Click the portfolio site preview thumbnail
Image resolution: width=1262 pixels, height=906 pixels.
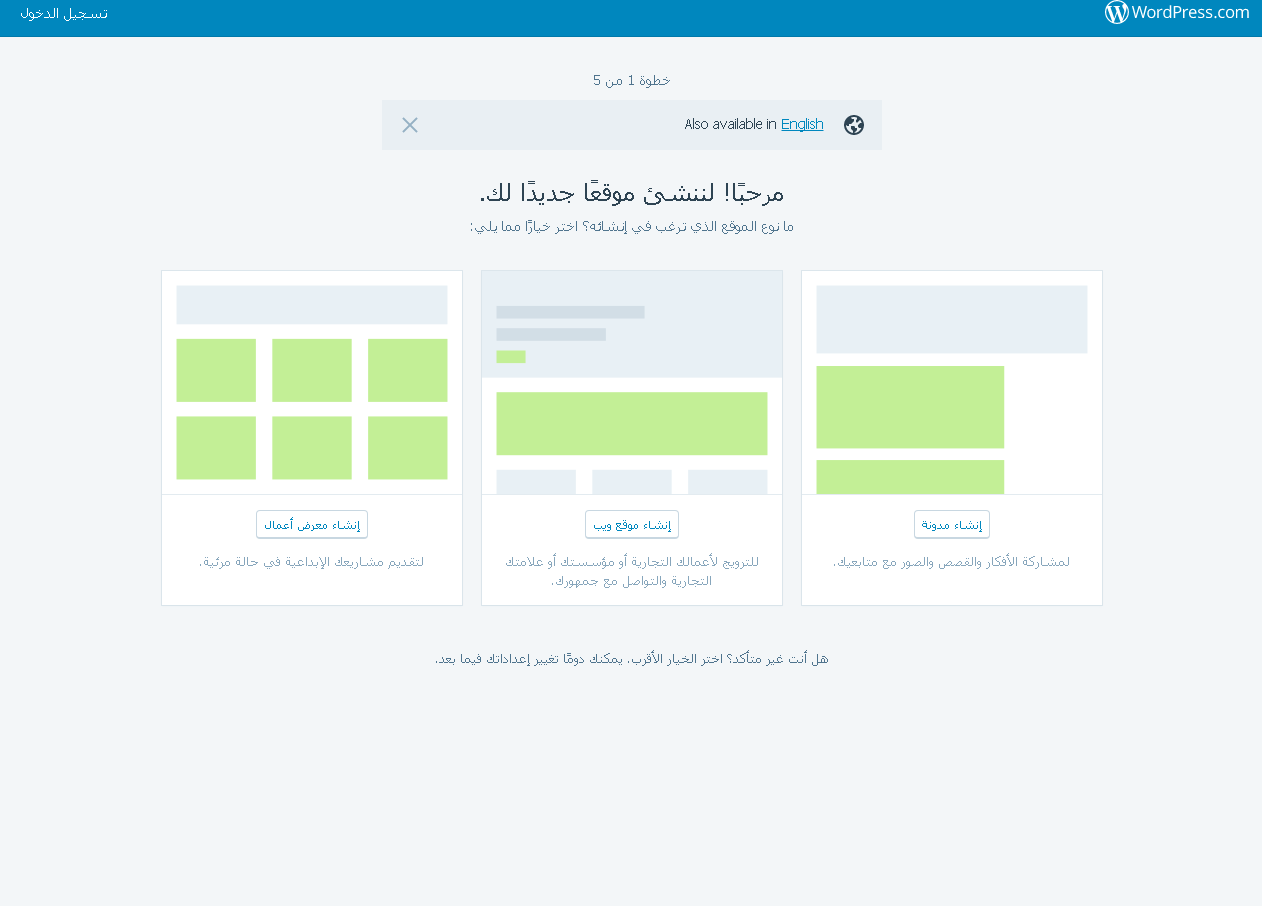311,382
